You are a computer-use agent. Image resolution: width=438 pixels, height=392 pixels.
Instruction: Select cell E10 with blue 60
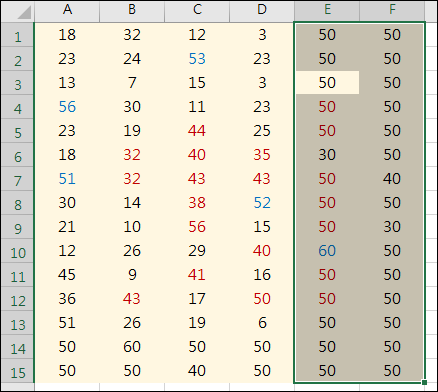point(327,251)
